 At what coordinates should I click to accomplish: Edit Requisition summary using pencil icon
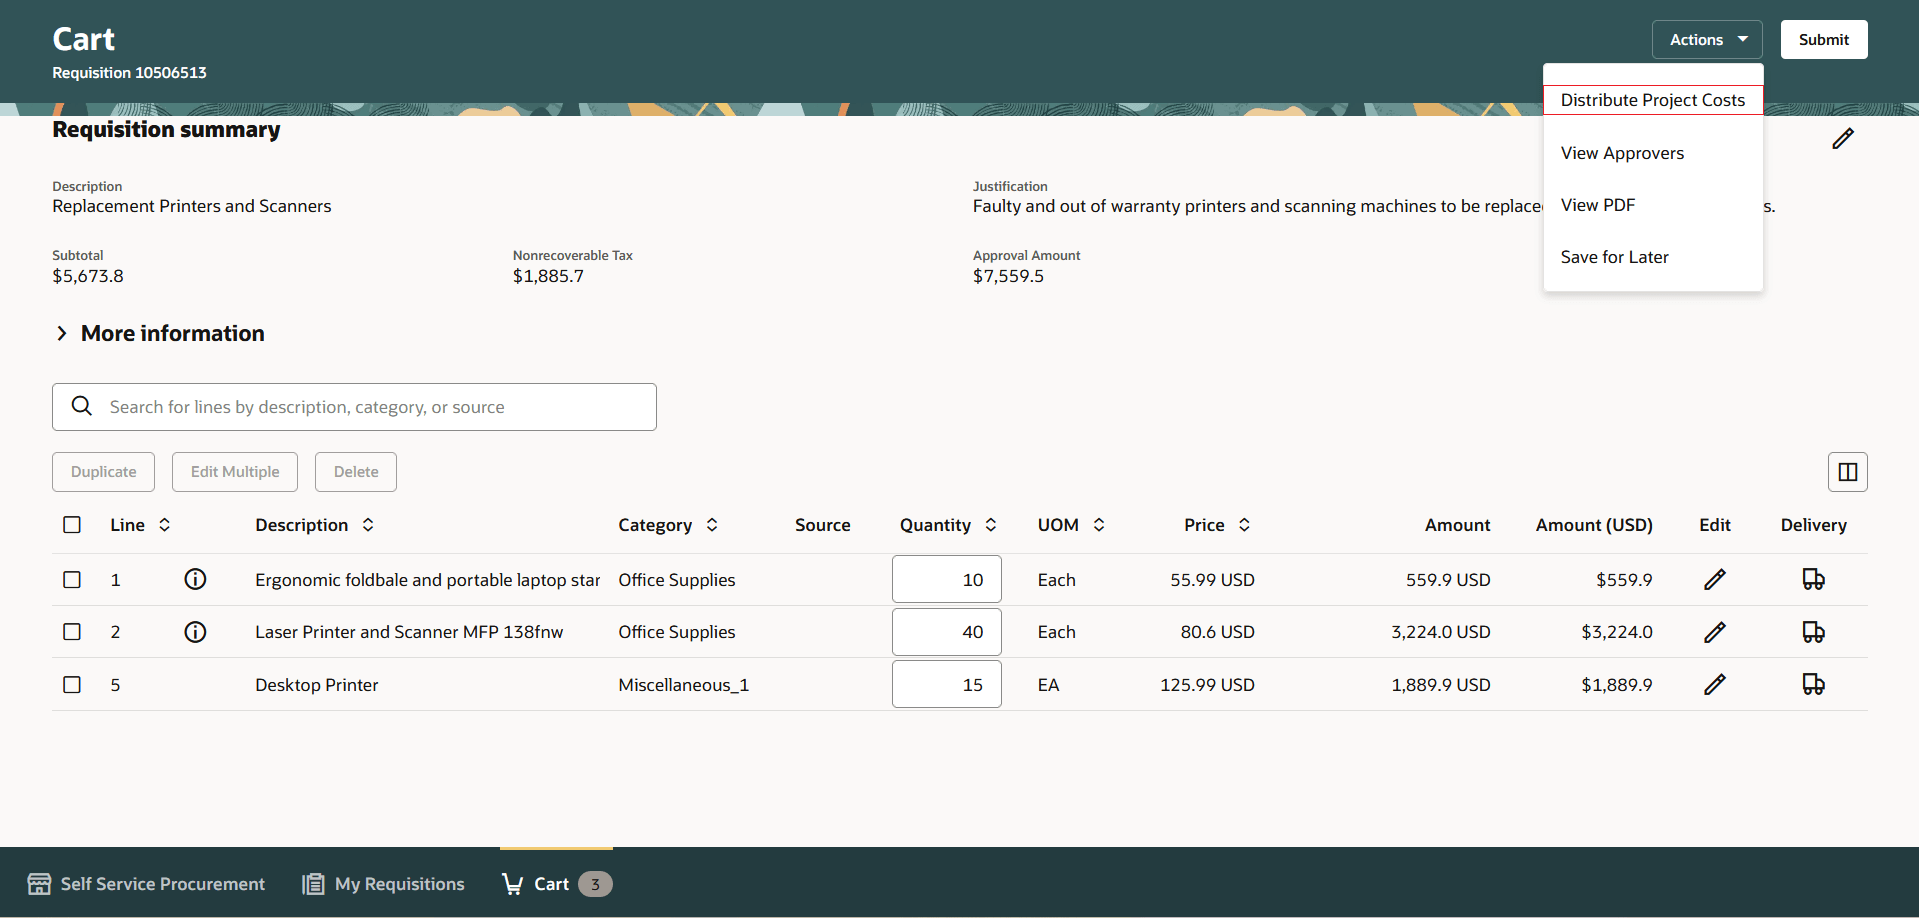(x=1843, y=139)
